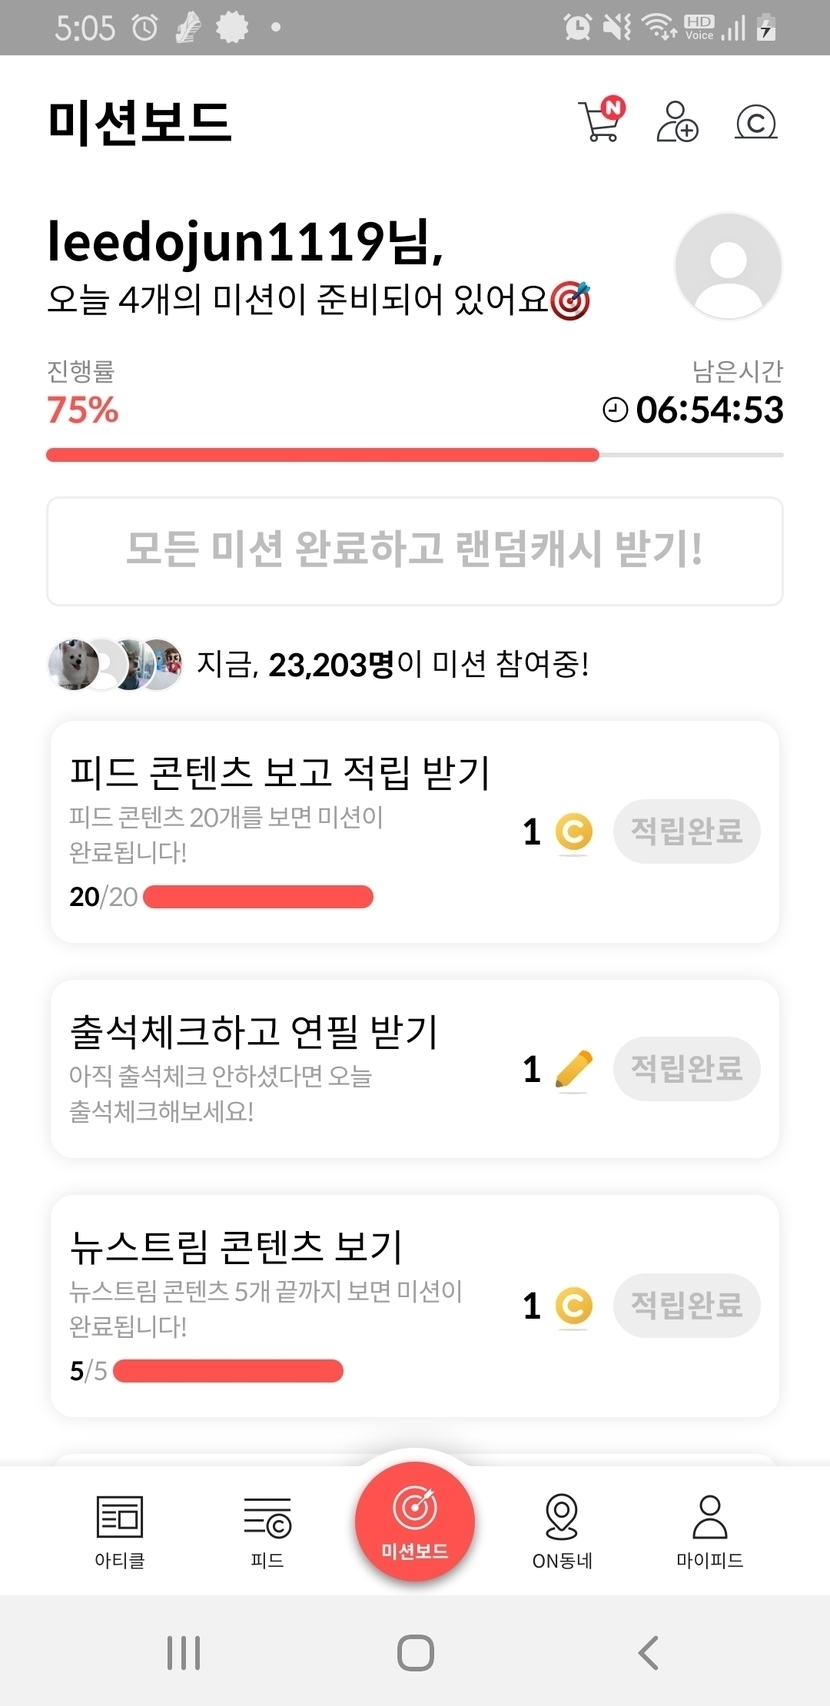
Task: Tap the pencil reward icon
Action: [573, 1070]
